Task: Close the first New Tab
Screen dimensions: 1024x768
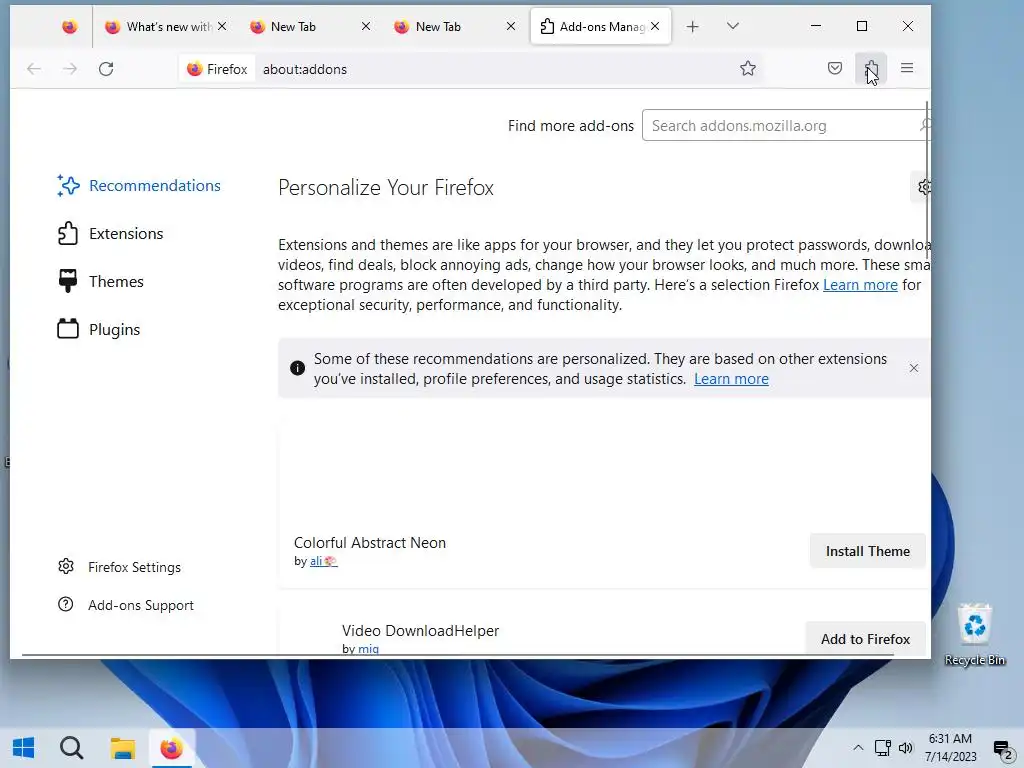Action: pos(366,26)
